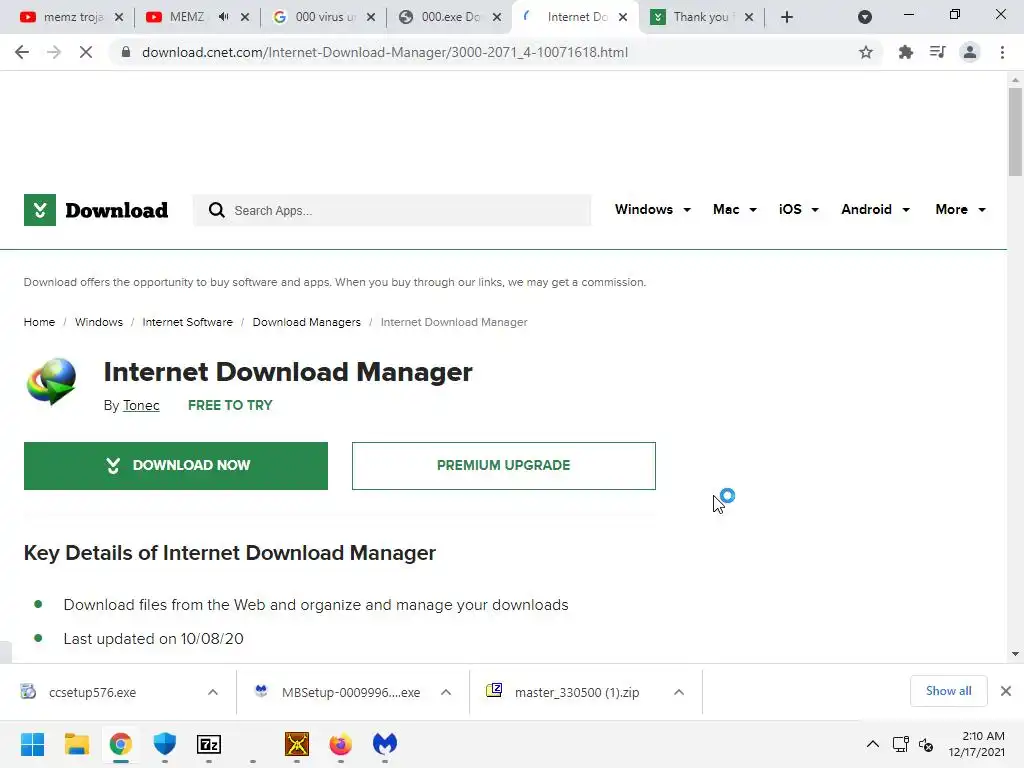This screenshot has height=768, width=1024.
Task: Open Malwarebytes from the taskbar
Action: pos(385,744)
